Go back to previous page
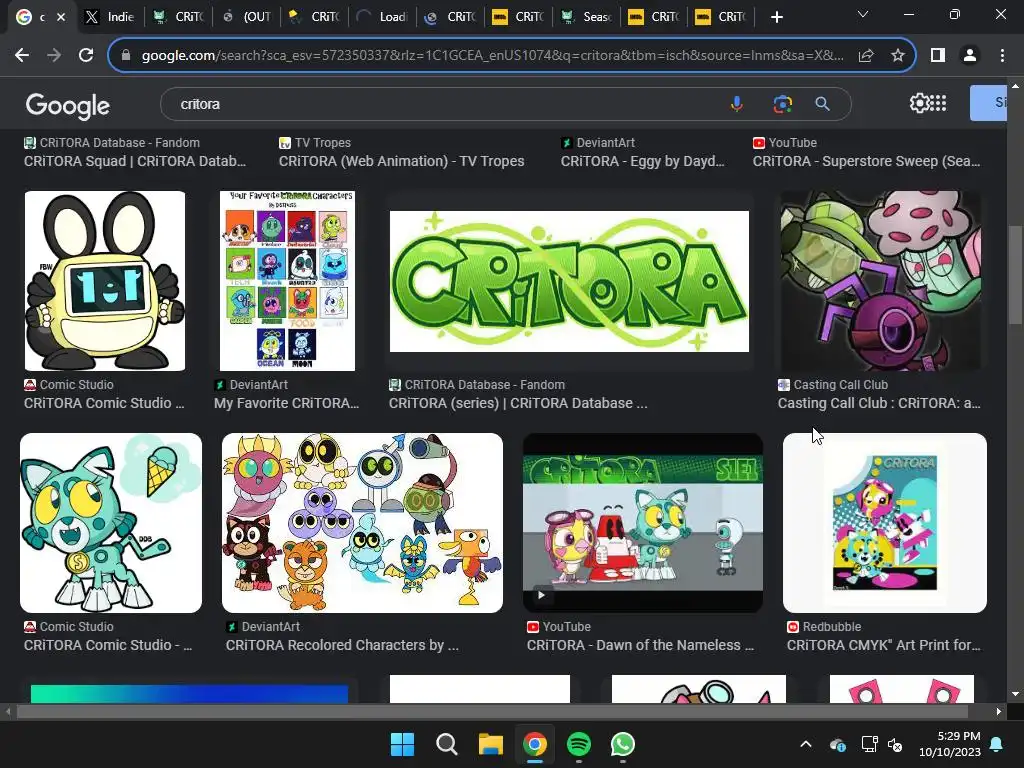 click(22, 56)
